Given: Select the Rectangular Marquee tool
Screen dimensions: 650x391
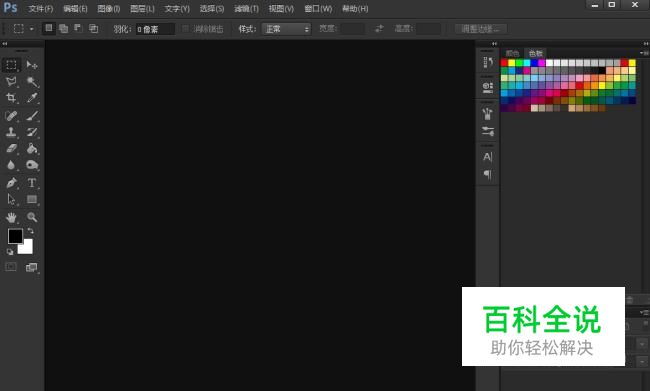Looking at the screenshot, I should point(11,65).
